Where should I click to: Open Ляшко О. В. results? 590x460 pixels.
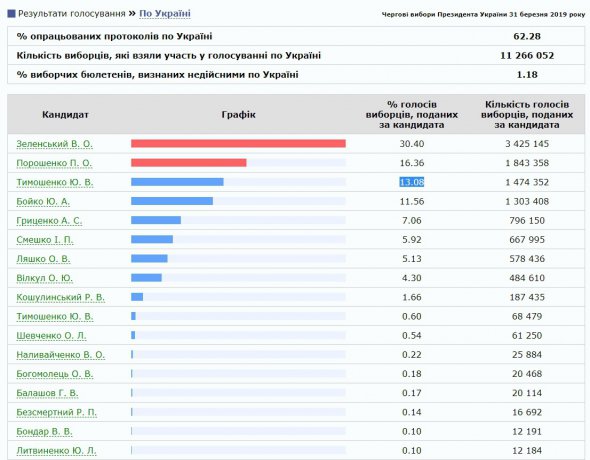click(x=43, y=259)
